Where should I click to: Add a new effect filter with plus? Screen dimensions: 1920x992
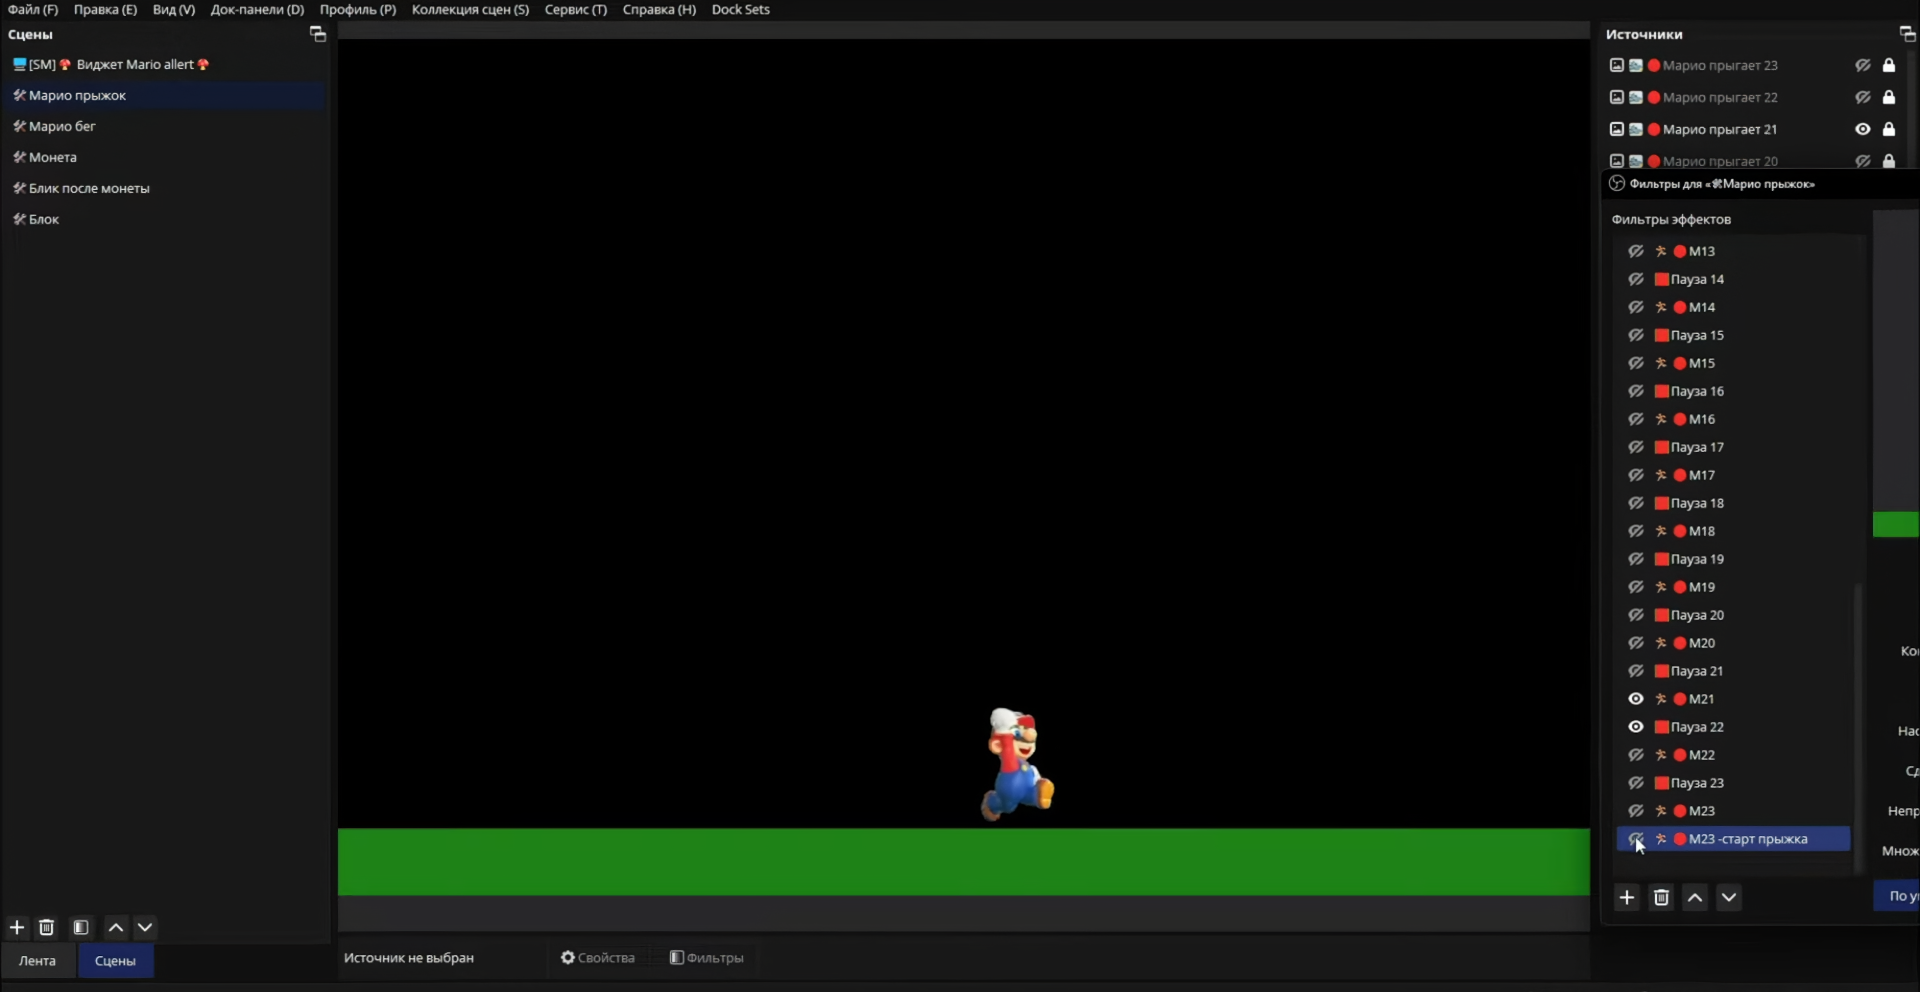click(1627, 897)
